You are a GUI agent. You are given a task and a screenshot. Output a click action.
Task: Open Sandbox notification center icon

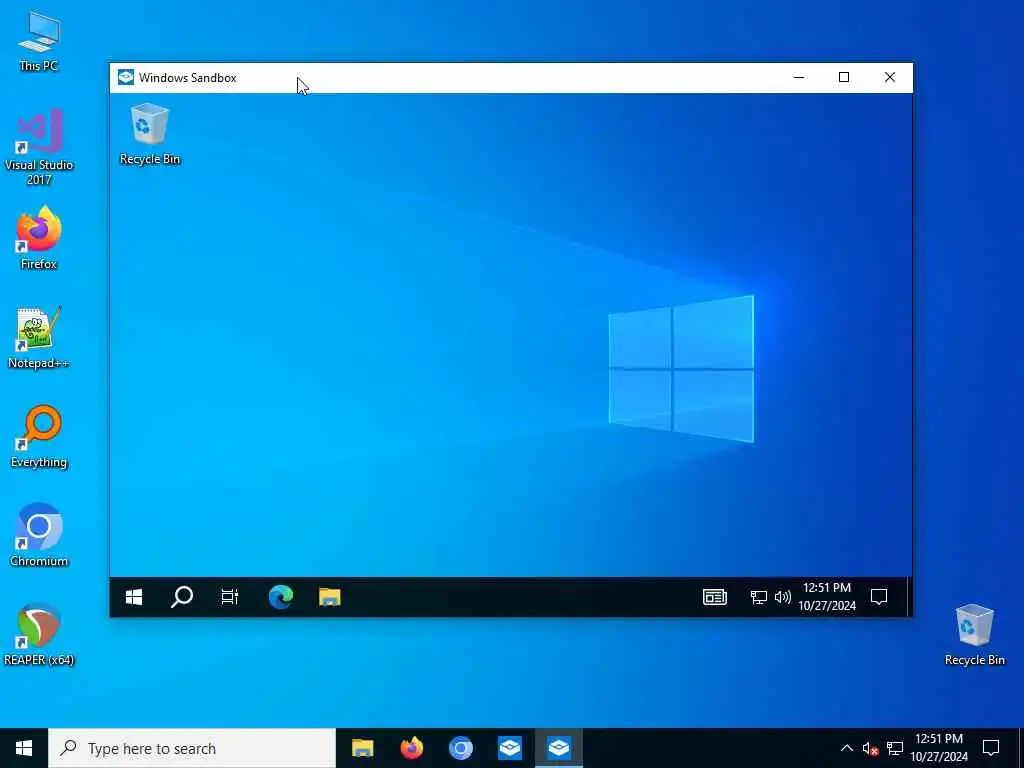click(879, 597)
